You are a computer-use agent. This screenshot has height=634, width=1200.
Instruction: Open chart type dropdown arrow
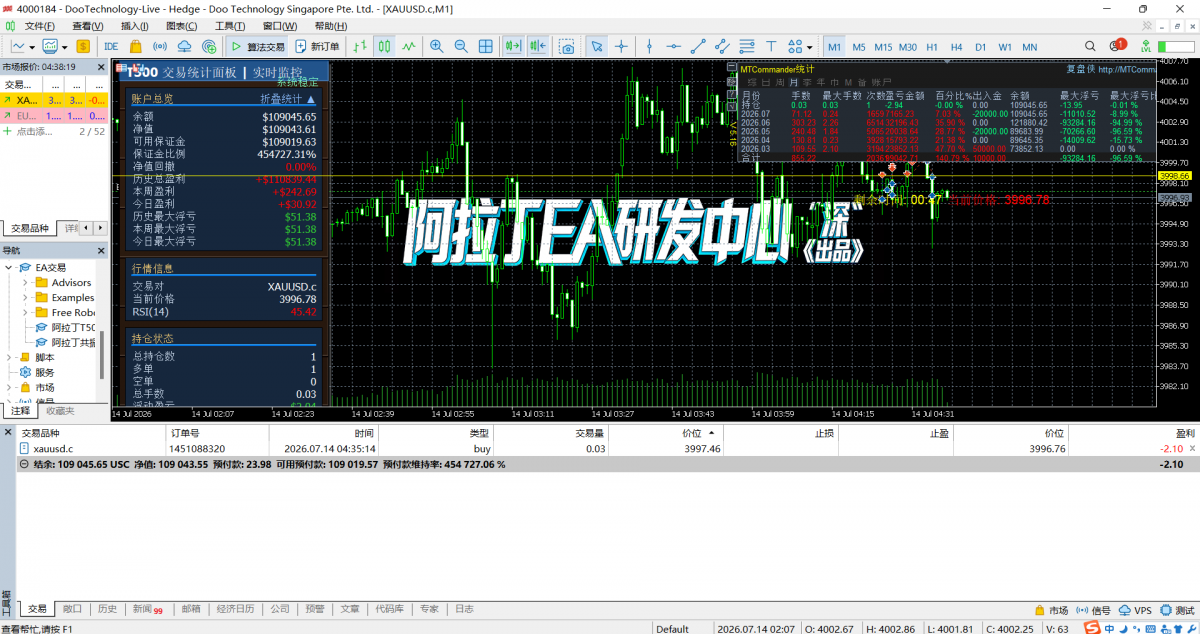point(33,46)
